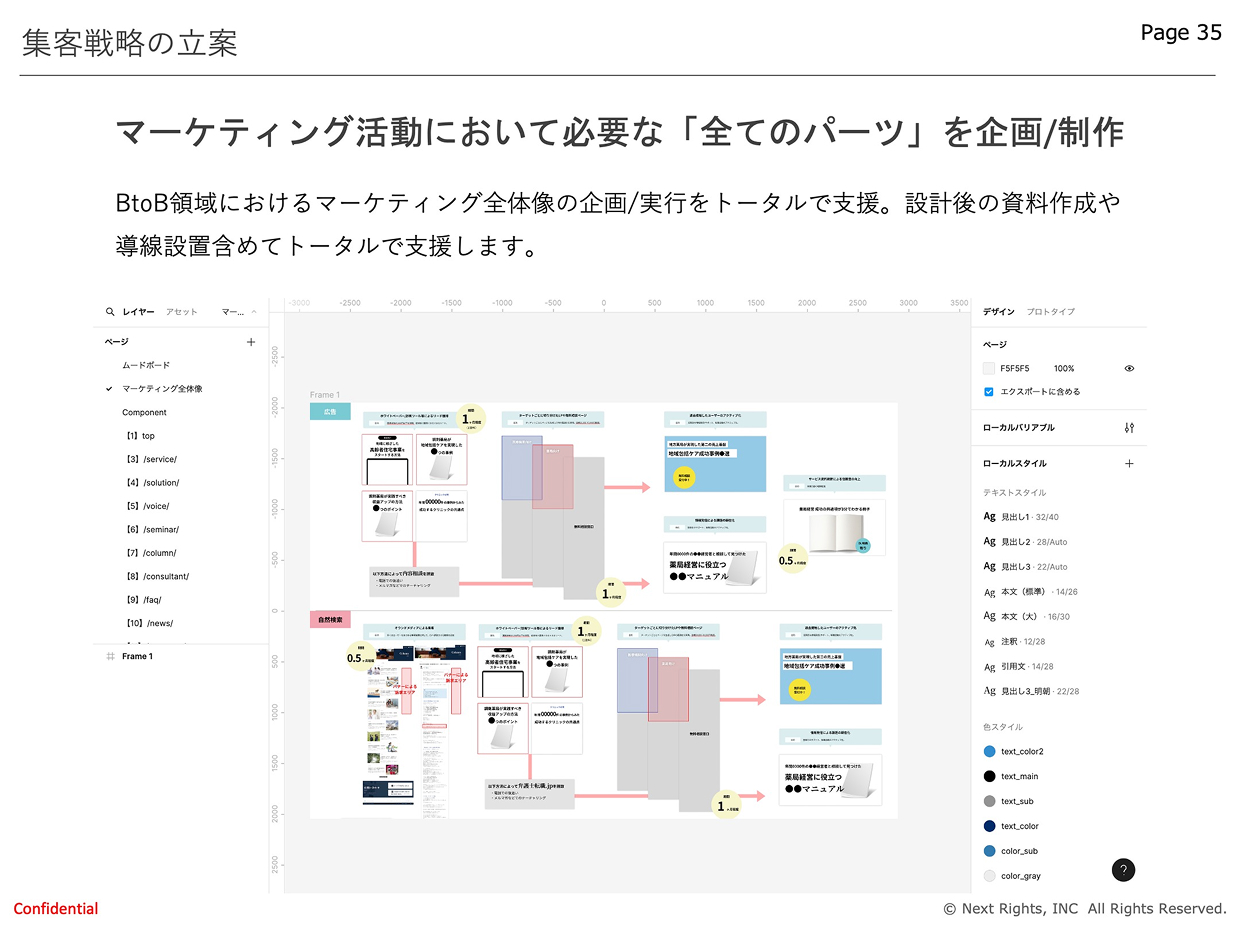Click the 100% opacity field
1240x928 pixels.
coord(1065,368)
